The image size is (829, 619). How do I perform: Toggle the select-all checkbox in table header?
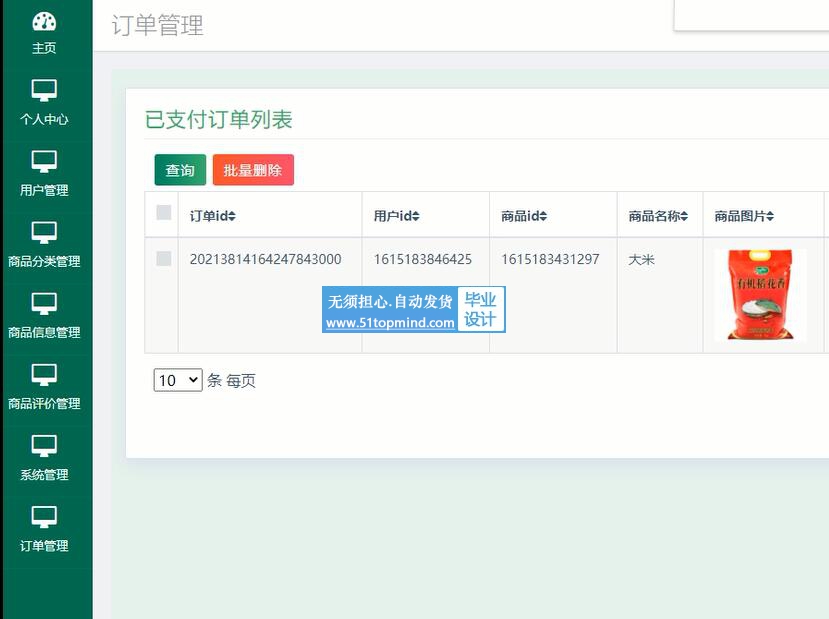tap(164, 212)
